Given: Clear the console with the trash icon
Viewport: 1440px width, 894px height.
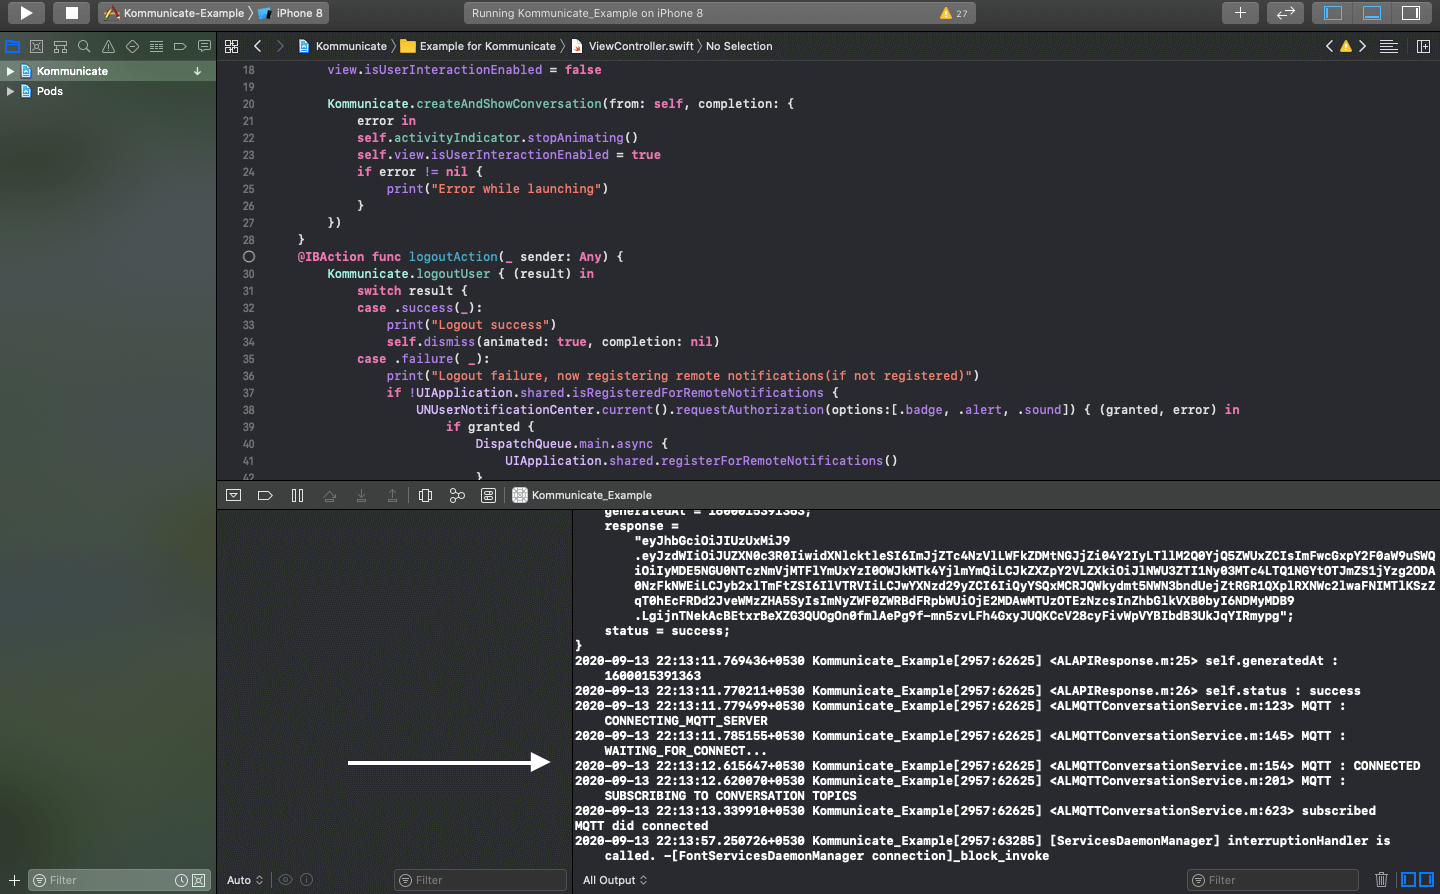Looking at the screenshot, I should point(1381,880).
